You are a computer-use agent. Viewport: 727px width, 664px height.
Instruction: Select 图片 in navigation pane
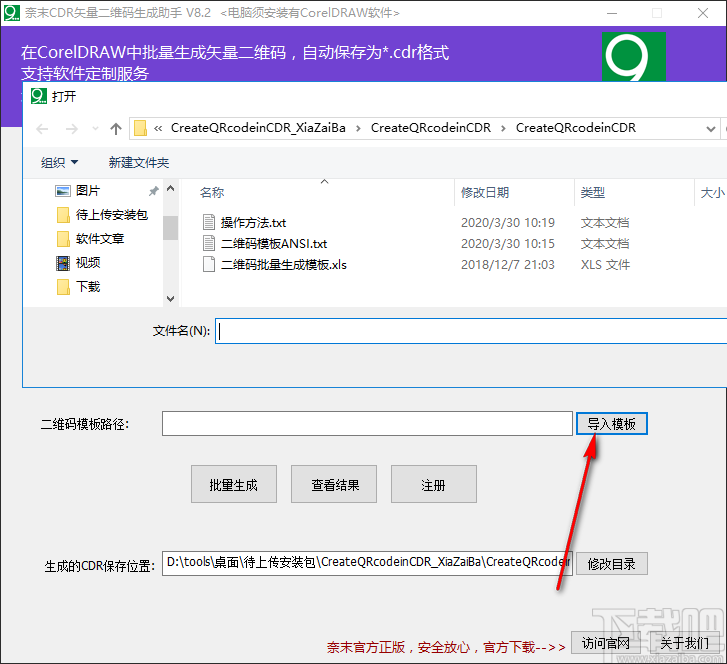(88, 191)
